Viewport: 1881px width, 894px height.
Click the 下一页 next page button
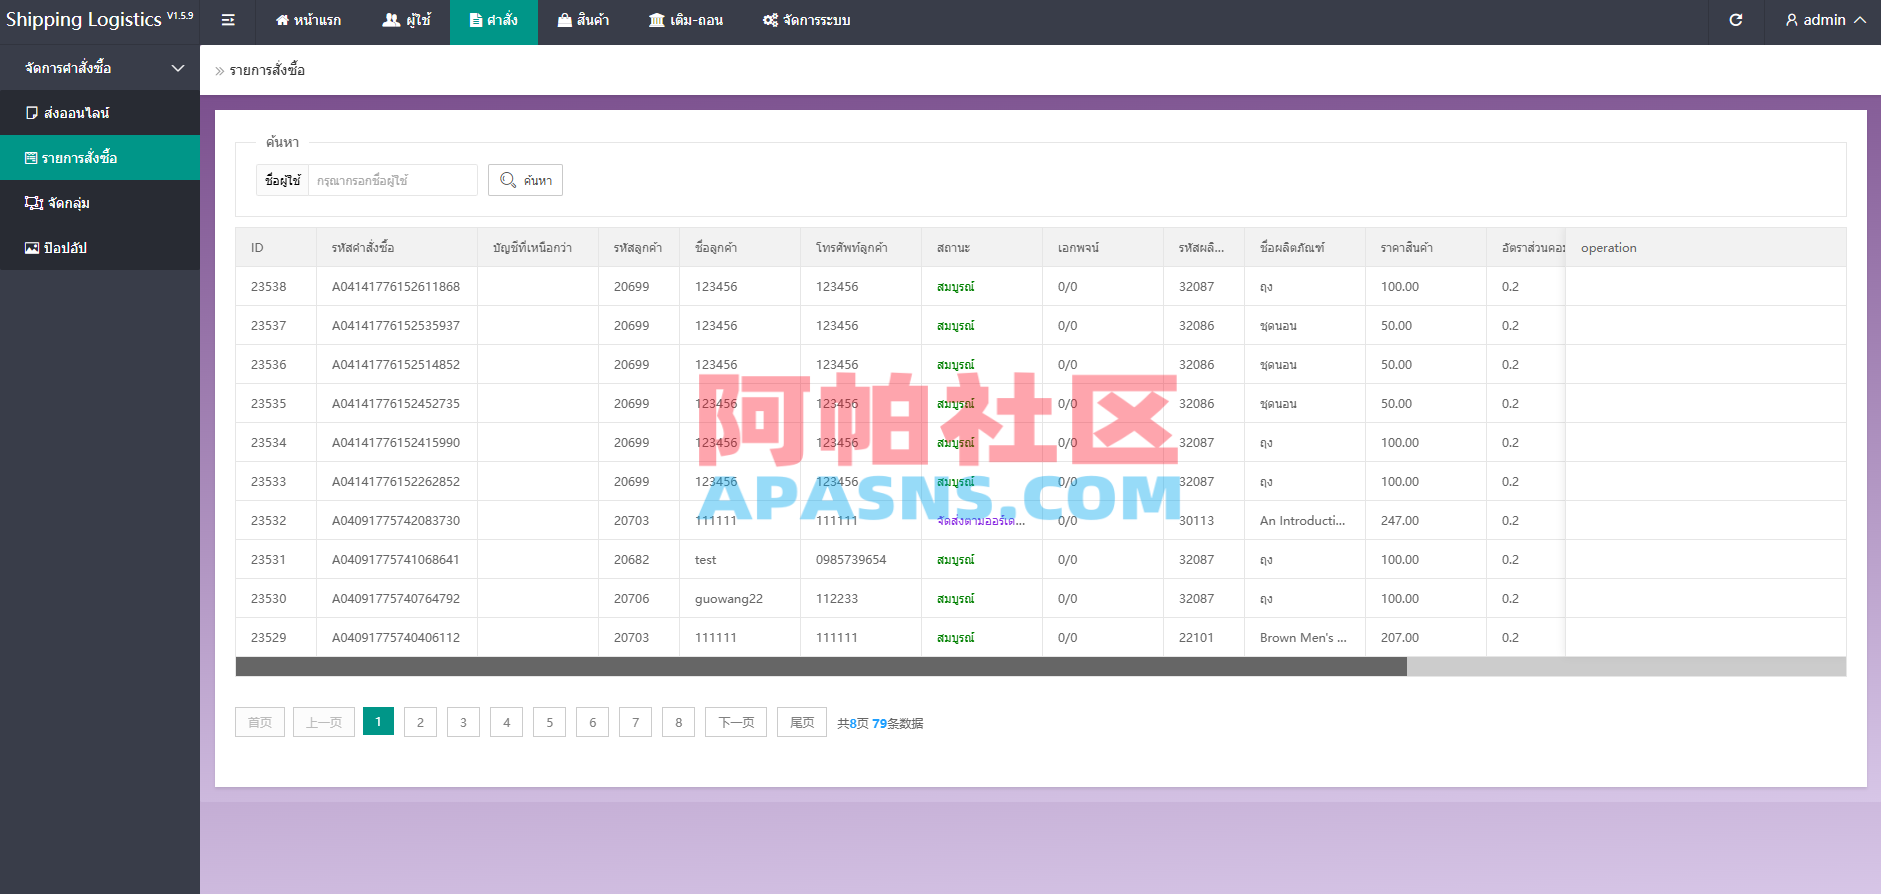click(736, 722)
